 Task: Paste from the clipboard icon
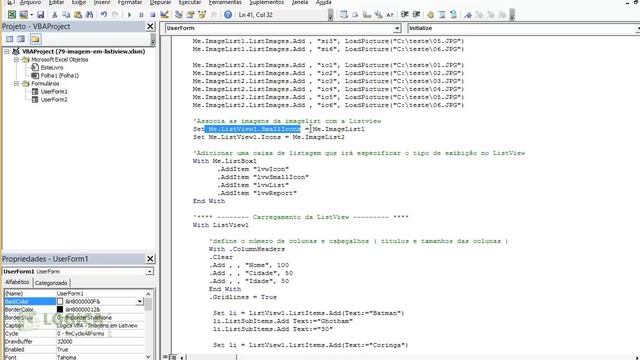point(78,15)
